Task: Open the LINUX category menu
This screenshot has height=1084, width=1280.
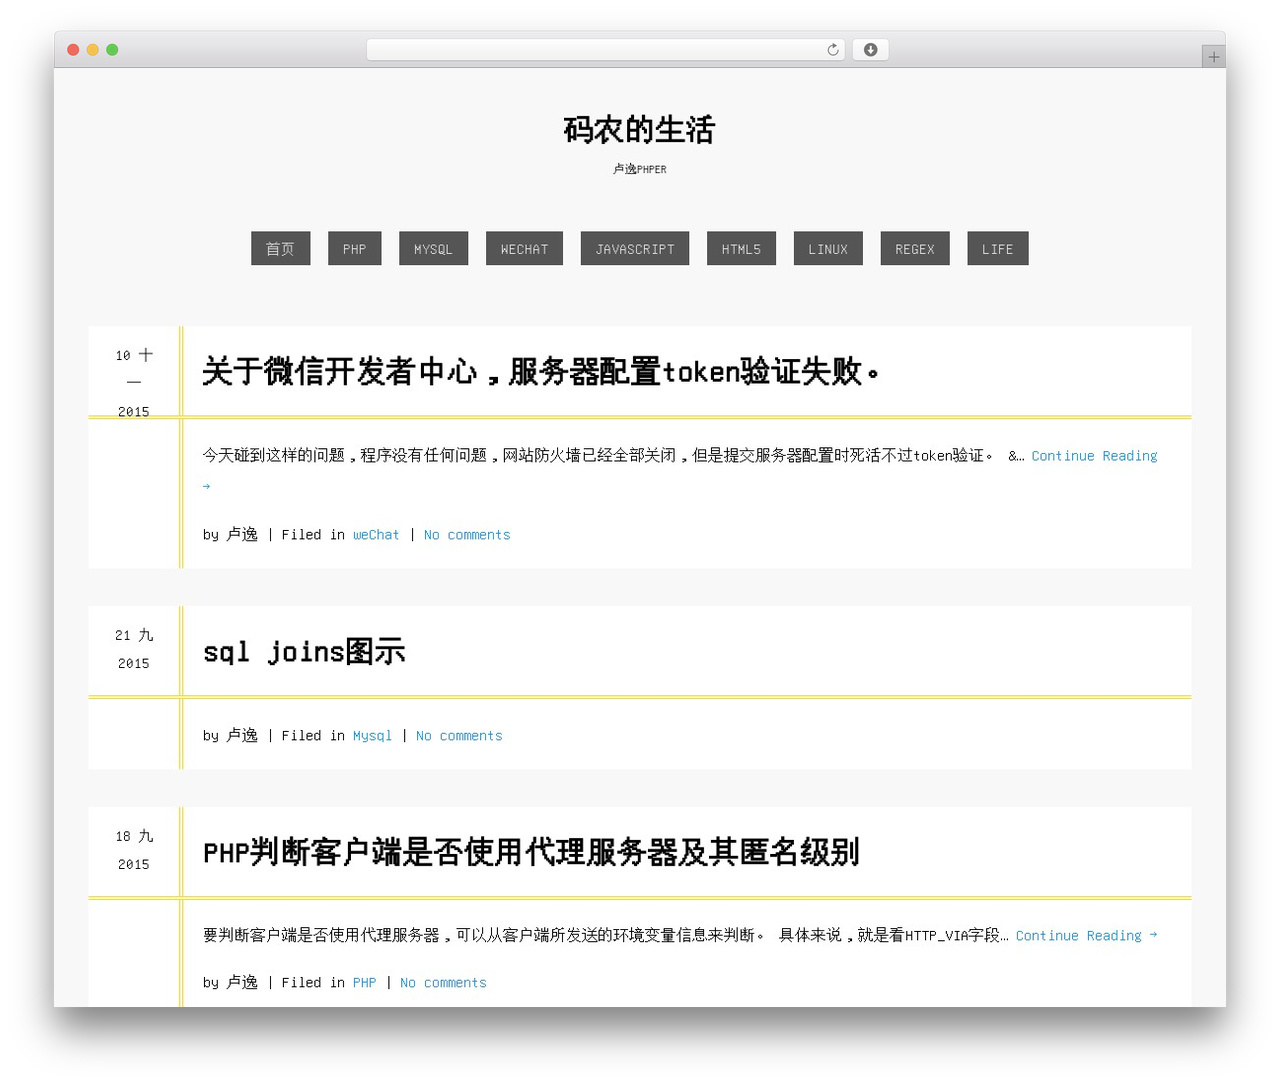Action: coord(828,249)
